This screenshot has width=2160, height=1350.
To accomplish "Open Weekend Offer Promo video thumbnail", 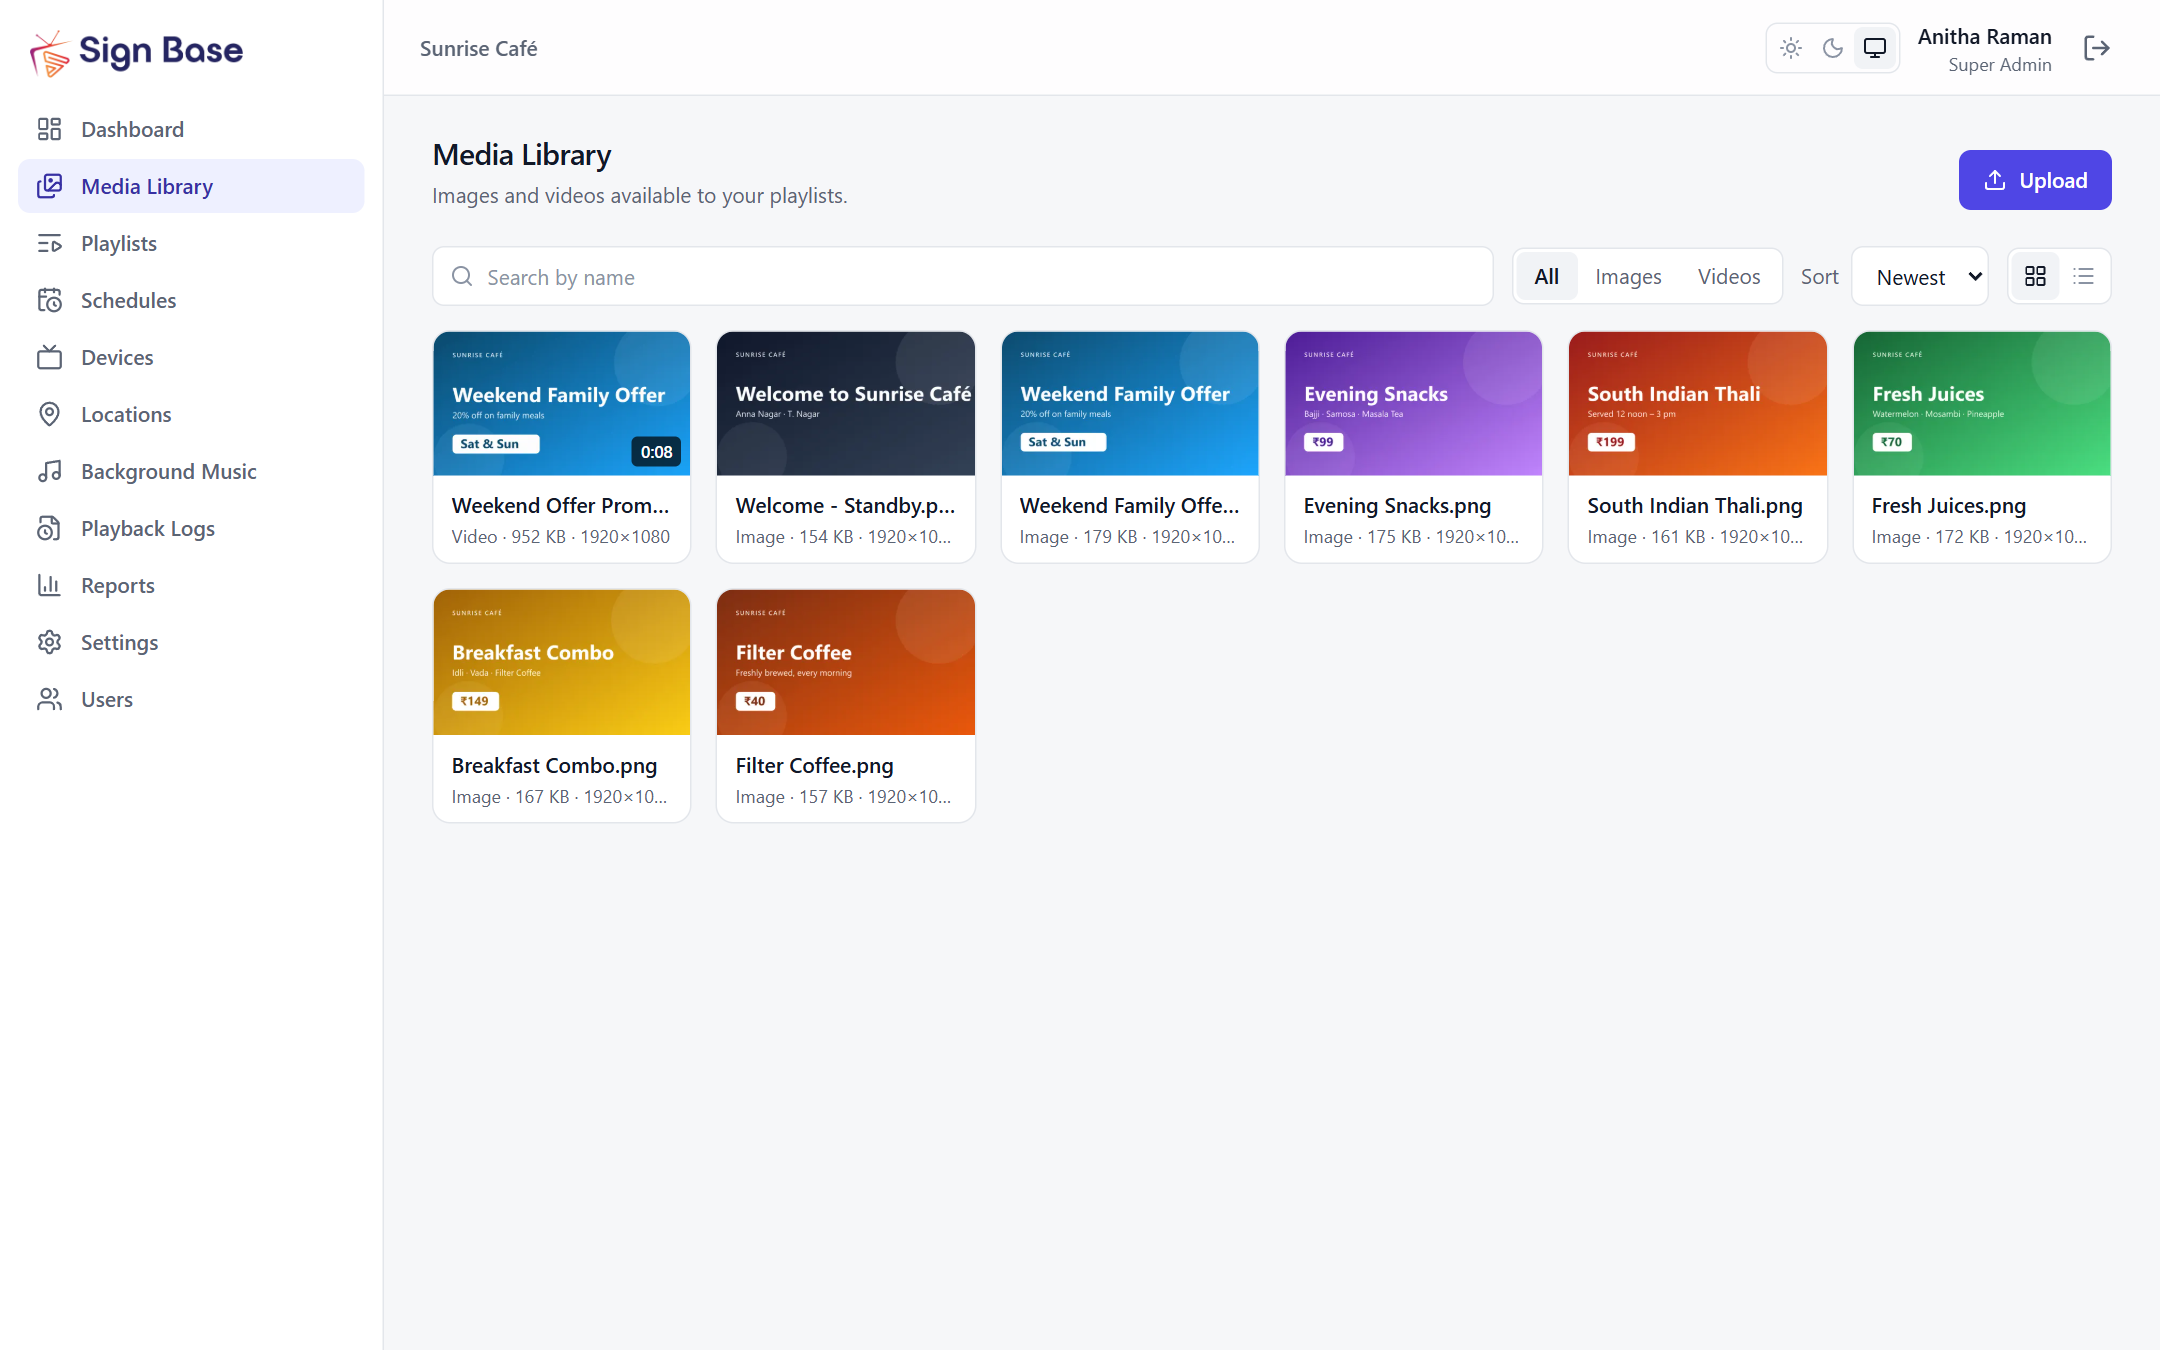I will (562, 404).
